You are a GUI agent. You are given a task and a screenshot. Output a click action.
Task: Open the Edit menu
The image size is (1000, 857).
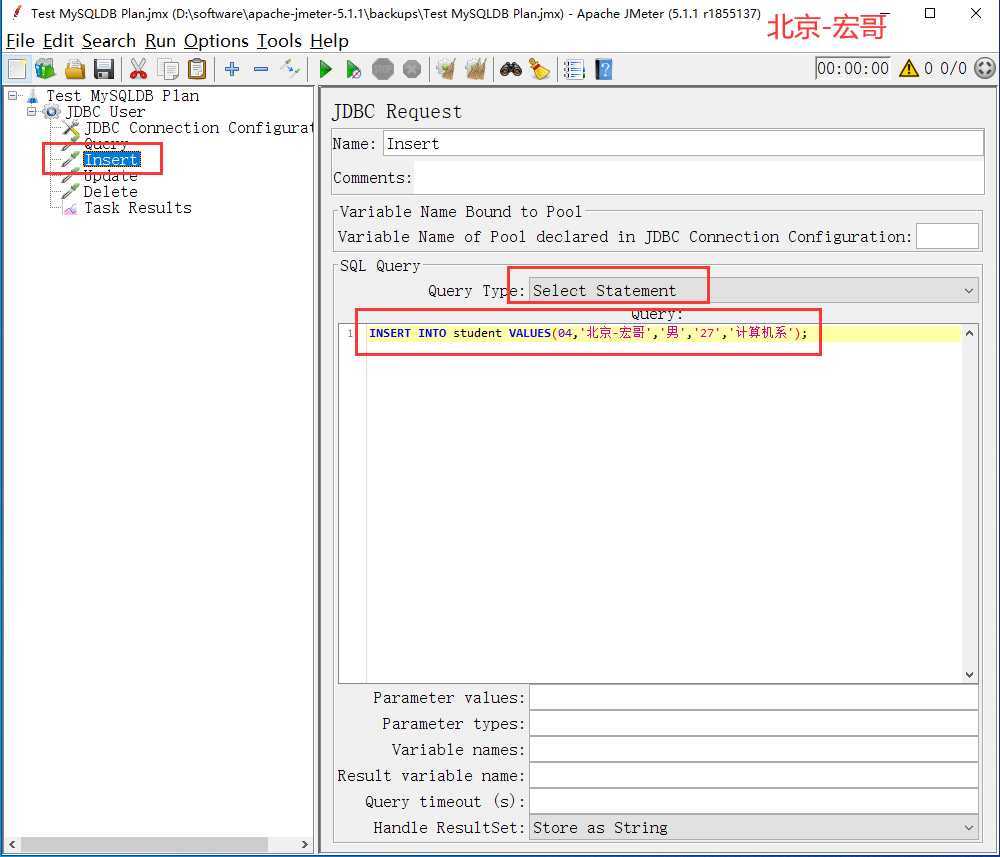(58, 41)
